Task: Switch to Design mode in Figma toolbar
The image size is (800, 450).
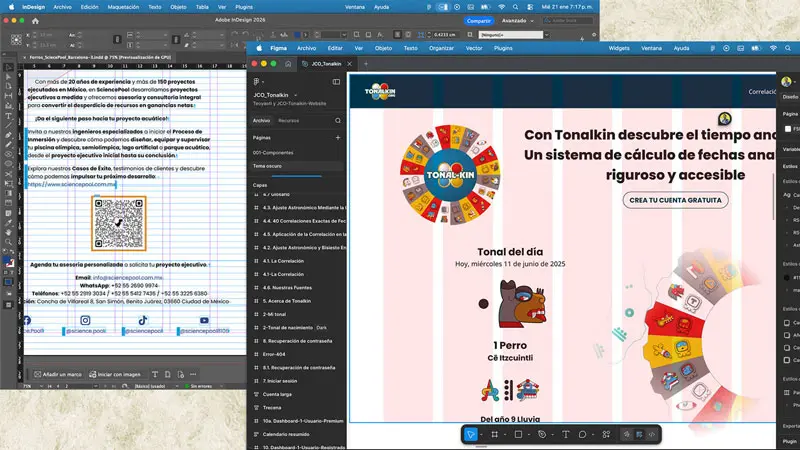Action: coord(639,435)
